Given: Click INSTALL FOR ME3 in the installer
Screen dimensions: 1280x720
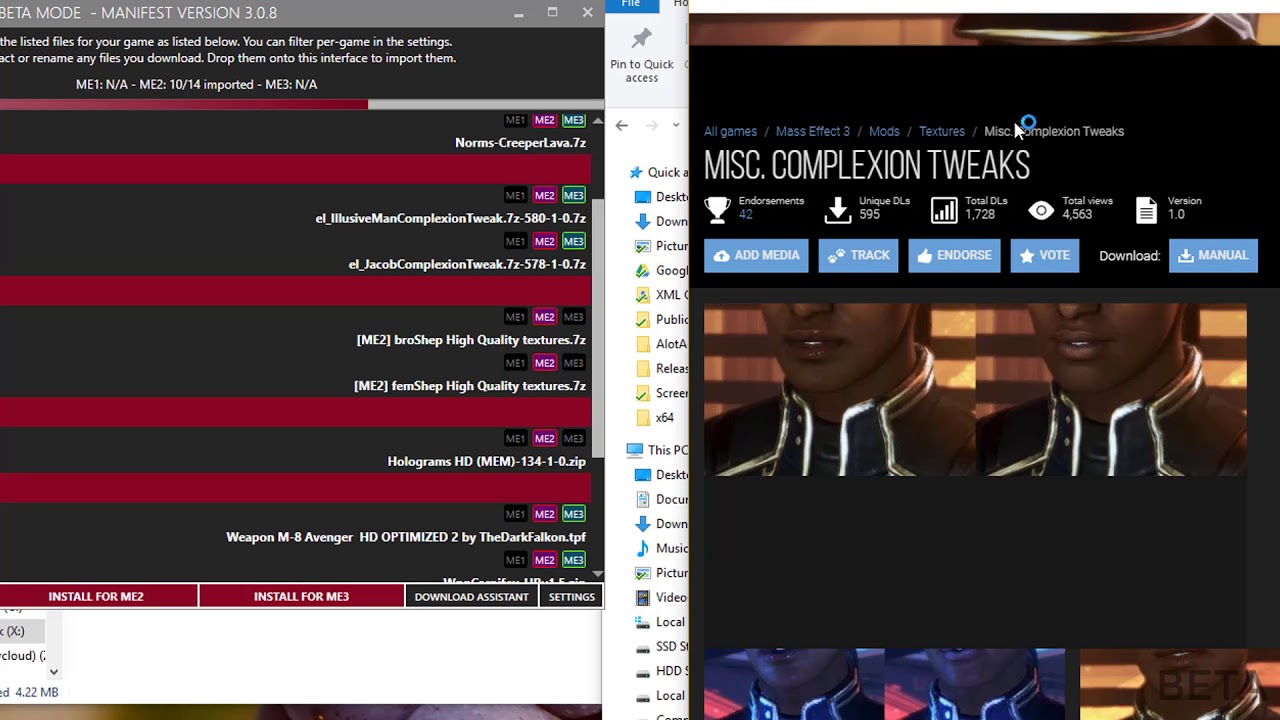Looking at the screenshot, I should [x=301, y=596].
